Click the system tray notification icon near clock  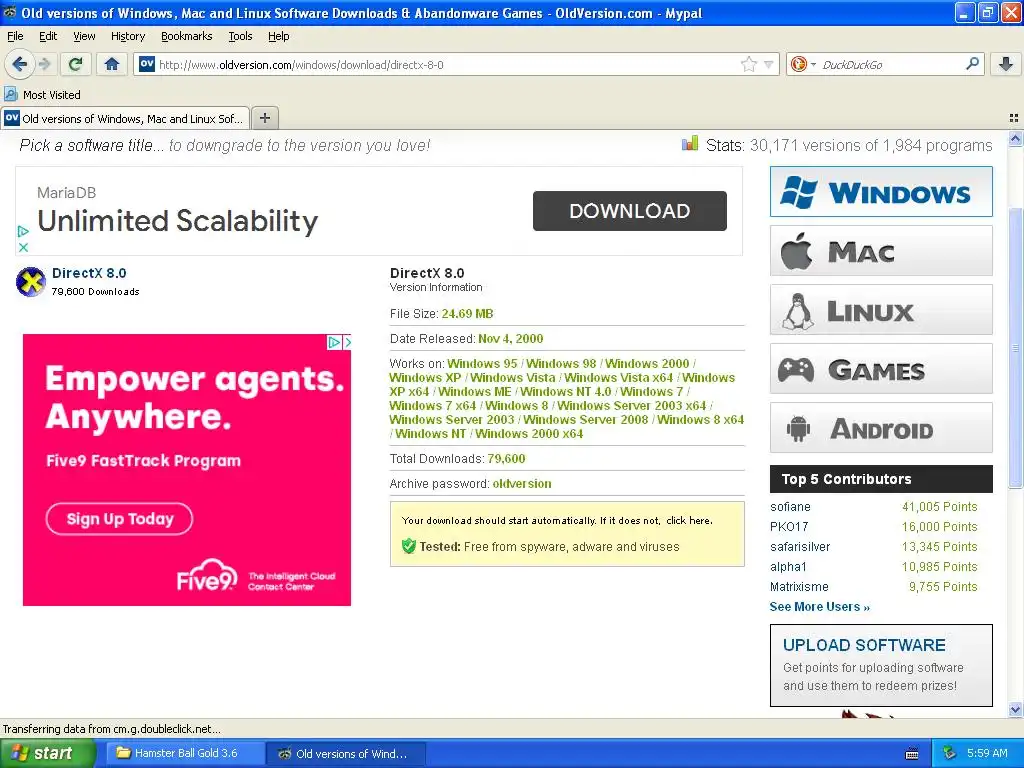click(x=949, y=753)
